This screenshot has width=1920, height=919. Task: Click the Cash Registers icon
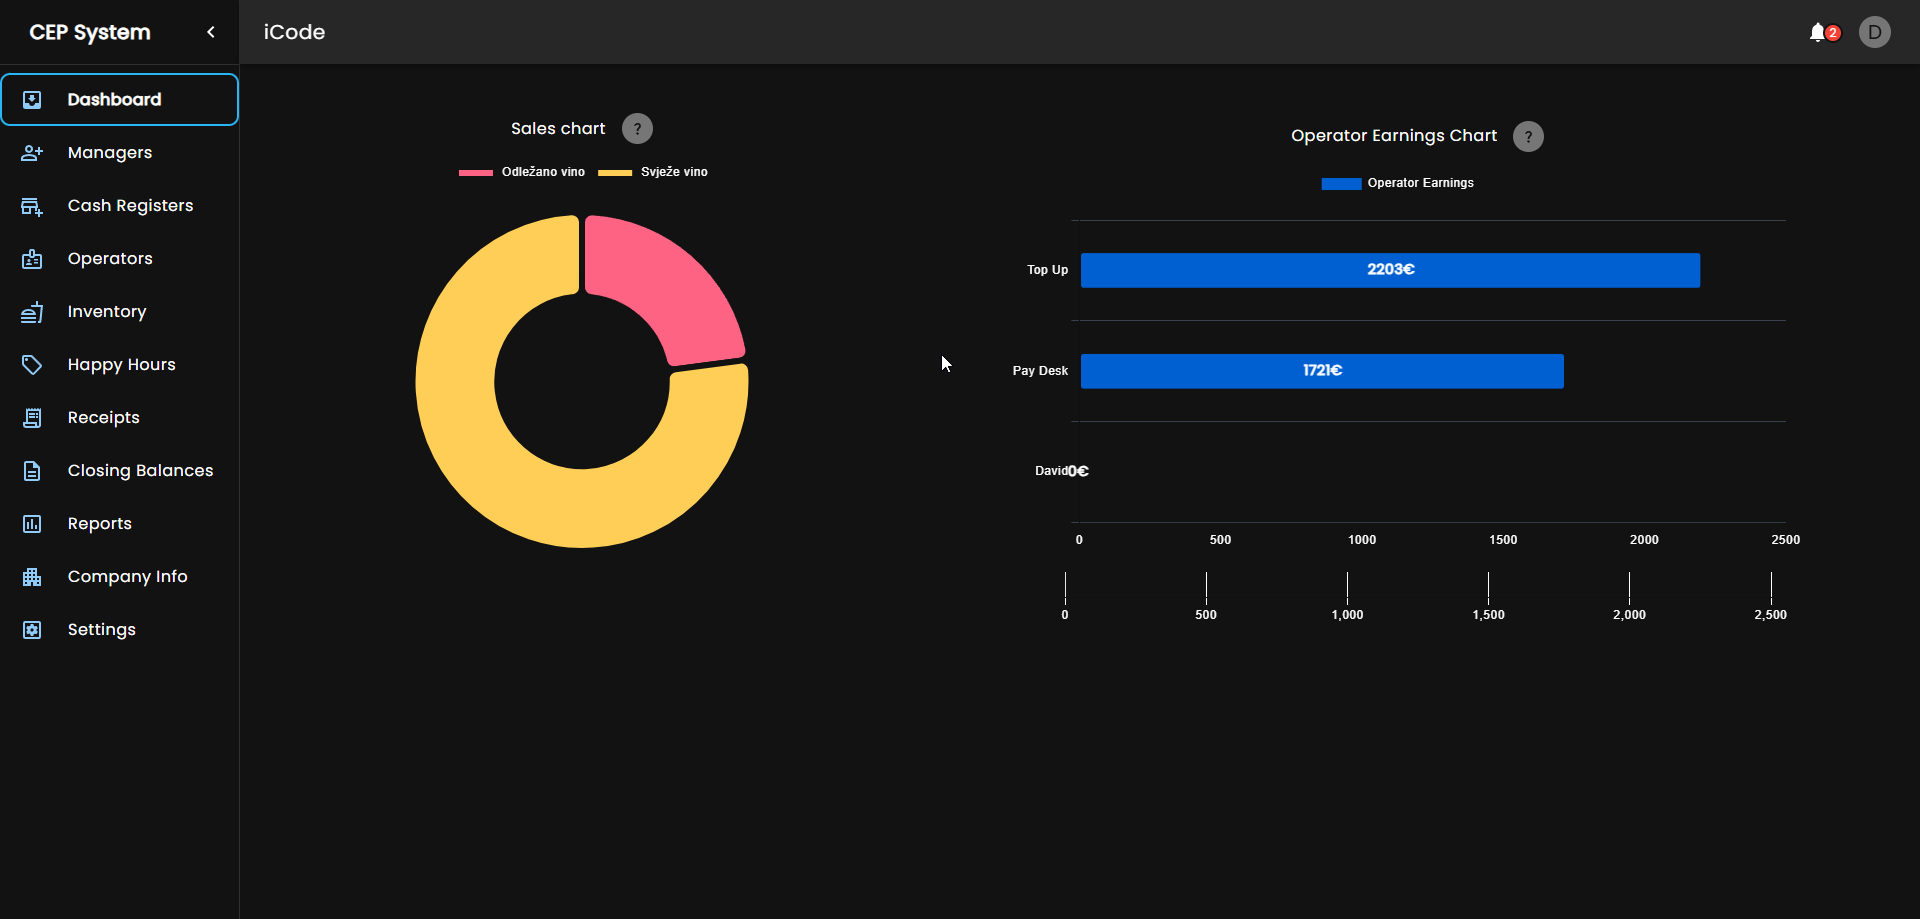32,206
